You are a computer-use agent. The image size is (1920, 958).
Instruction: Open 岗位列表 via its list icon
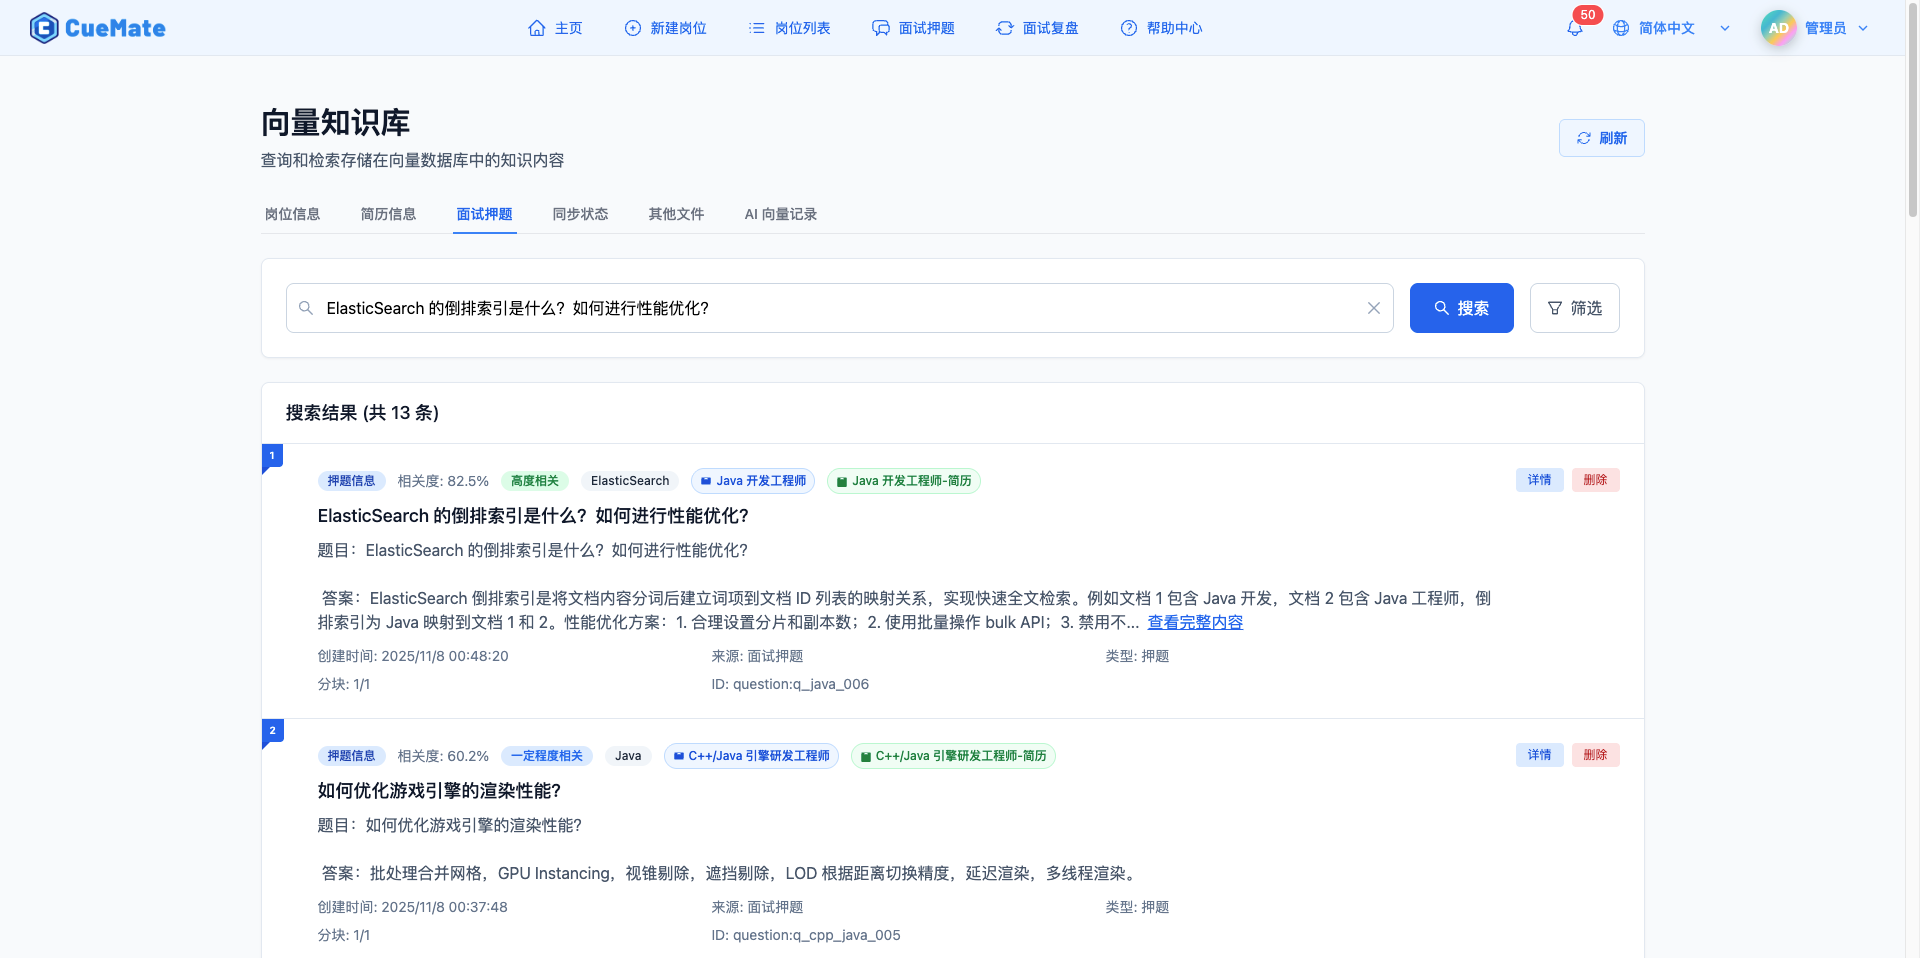pos(758,28)
